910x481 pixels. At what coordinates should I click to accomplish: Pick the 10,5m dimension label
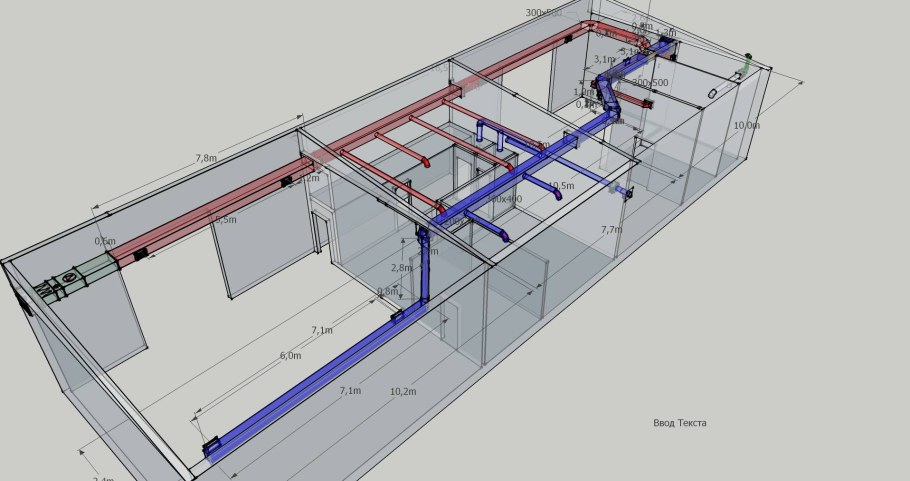(x=561, y=186)
